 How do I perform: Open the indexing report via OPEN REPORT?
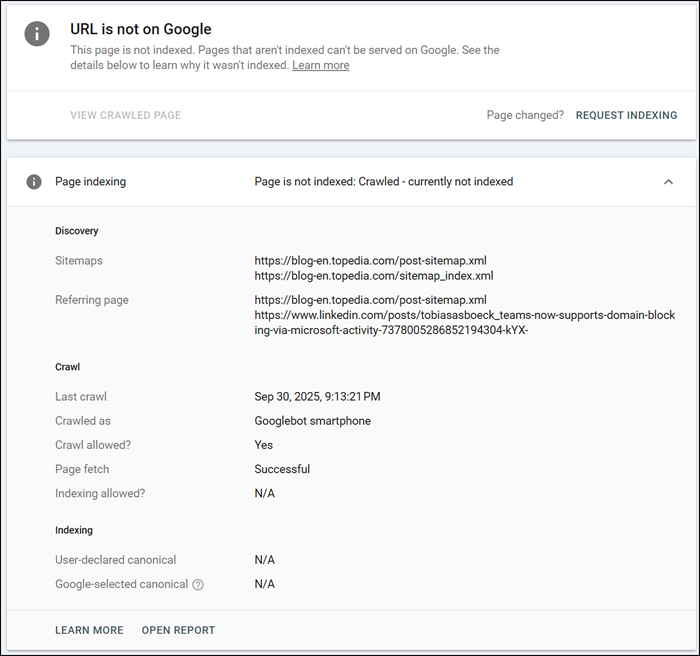[178, 631]
